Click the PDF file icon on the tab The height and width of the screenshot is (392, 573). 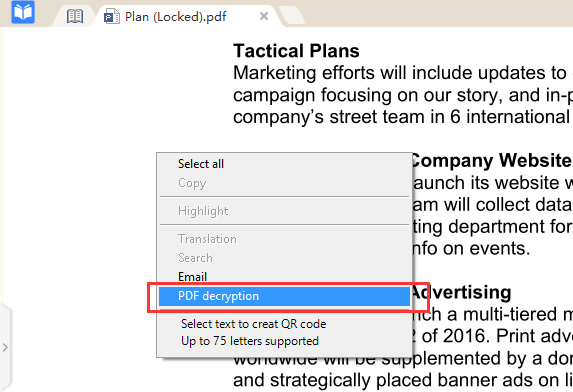[x=111, y=17]
